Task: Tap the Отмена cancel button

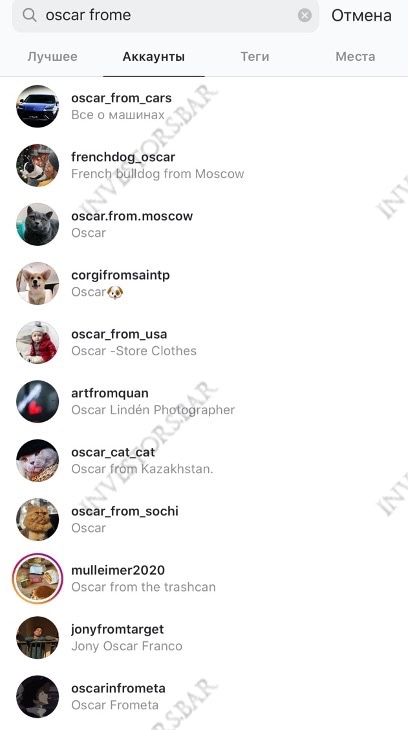Action: coord(361,15)
